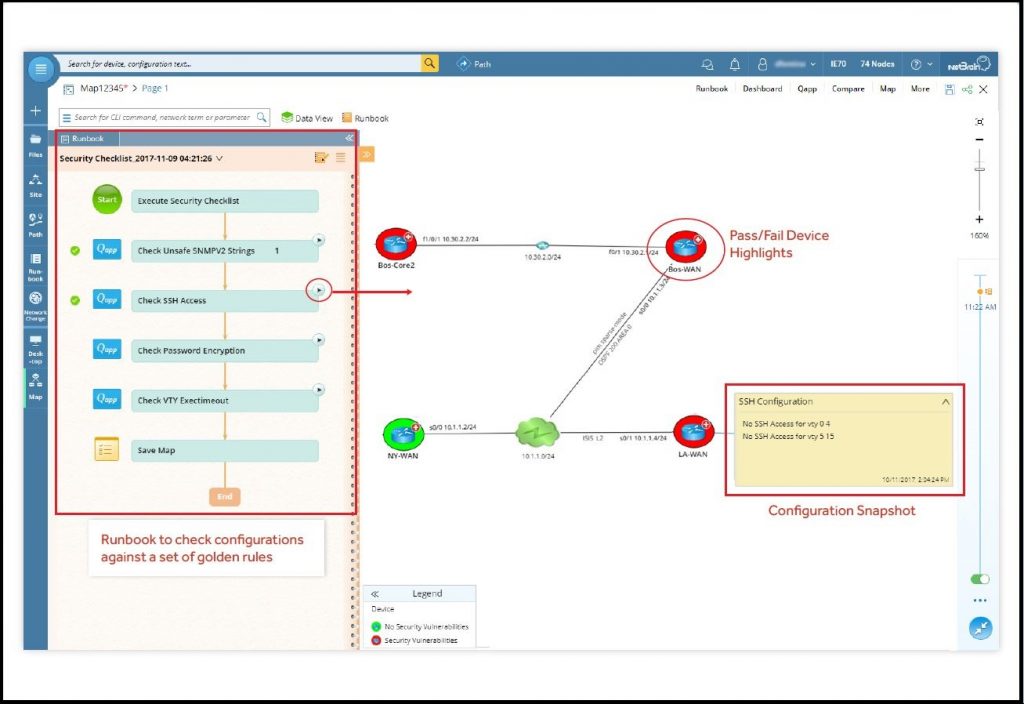The width and height of the screenshot is (1024, 704).
Task: Collapse the Runbook panel with double chevron
Action: pos(349,138)
